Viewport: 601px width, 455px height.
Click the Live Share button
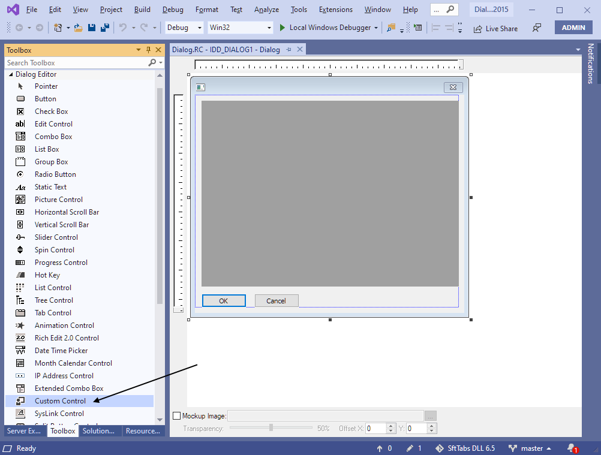[496, 28]
